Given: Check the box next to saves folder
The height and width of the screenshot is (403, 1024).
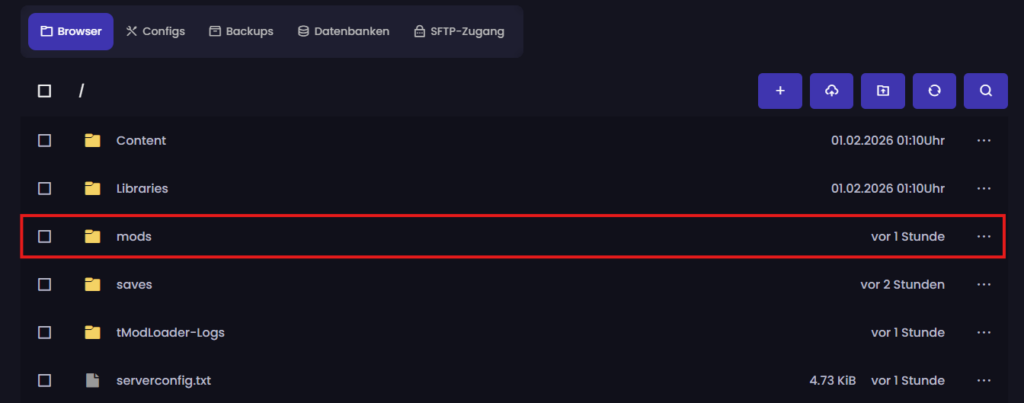Looking at the screenshot, I should [x=44, y=284].
